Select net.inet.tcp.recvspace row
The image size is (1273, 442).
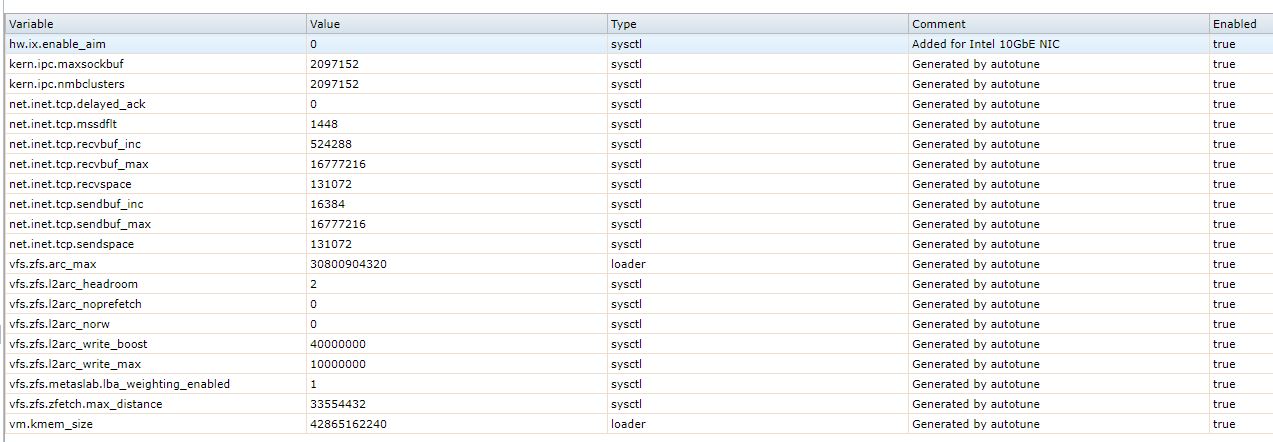point(639,184)
